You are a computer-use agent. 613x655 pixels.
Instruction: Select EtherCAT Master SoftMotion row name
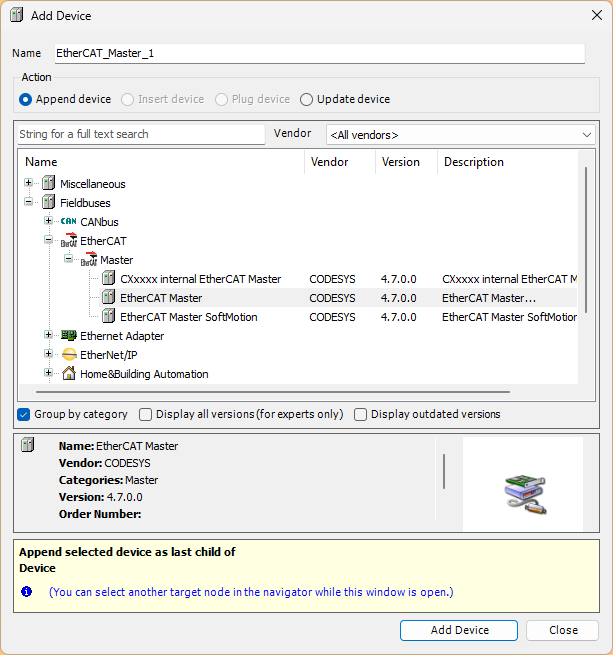(189, 317)
